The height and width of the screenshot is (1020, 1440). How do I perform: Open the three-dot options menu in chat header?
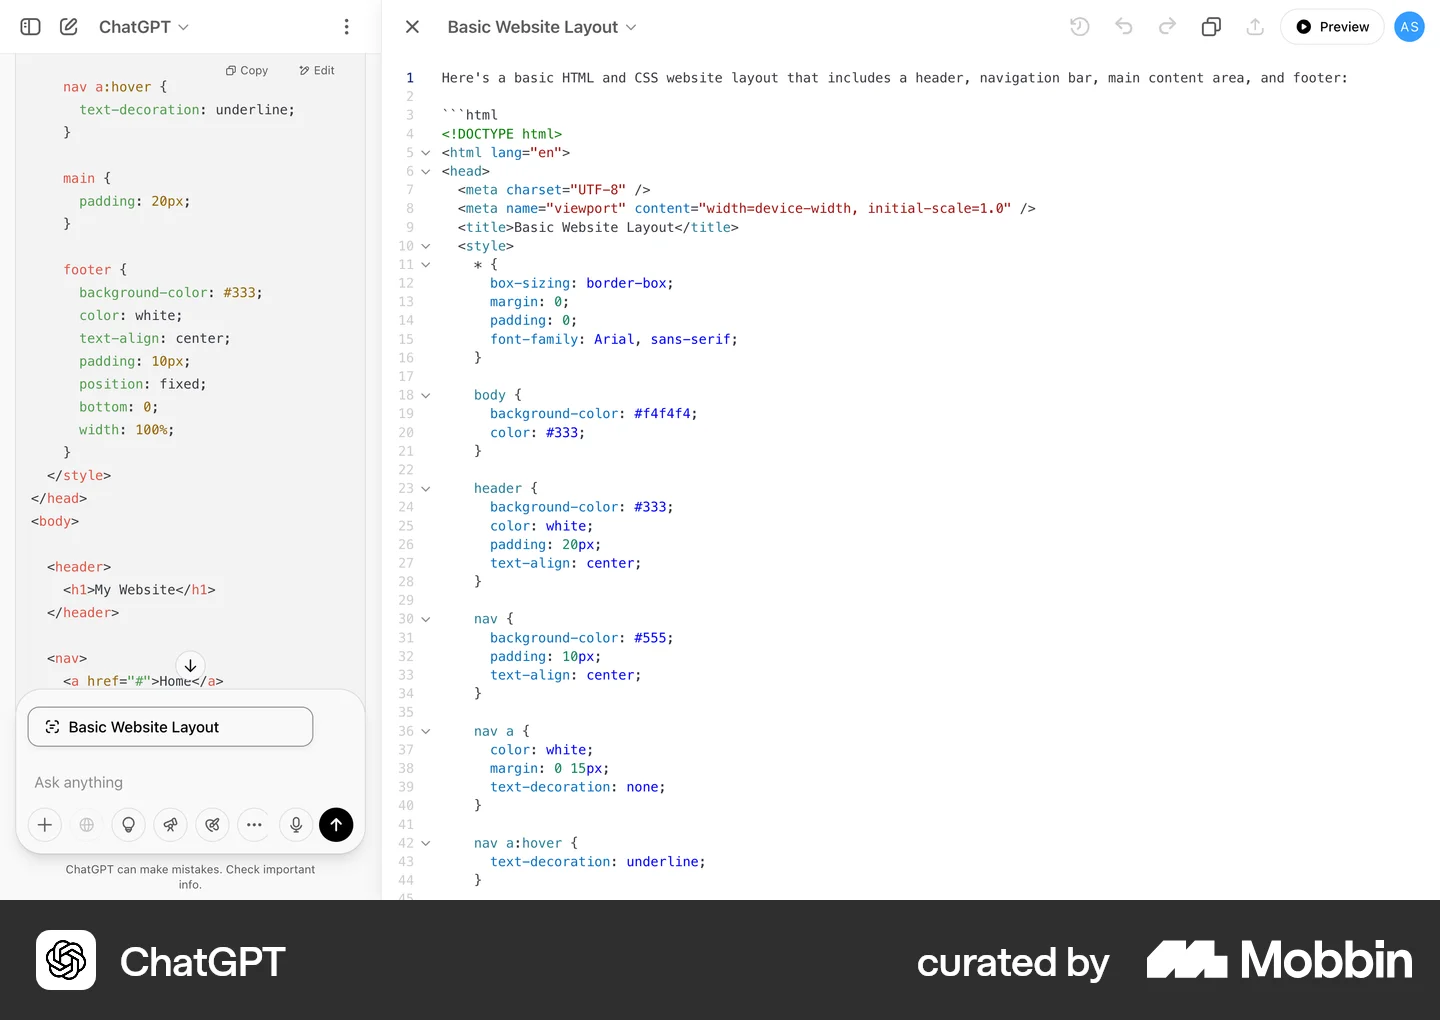tap(347, 27)
